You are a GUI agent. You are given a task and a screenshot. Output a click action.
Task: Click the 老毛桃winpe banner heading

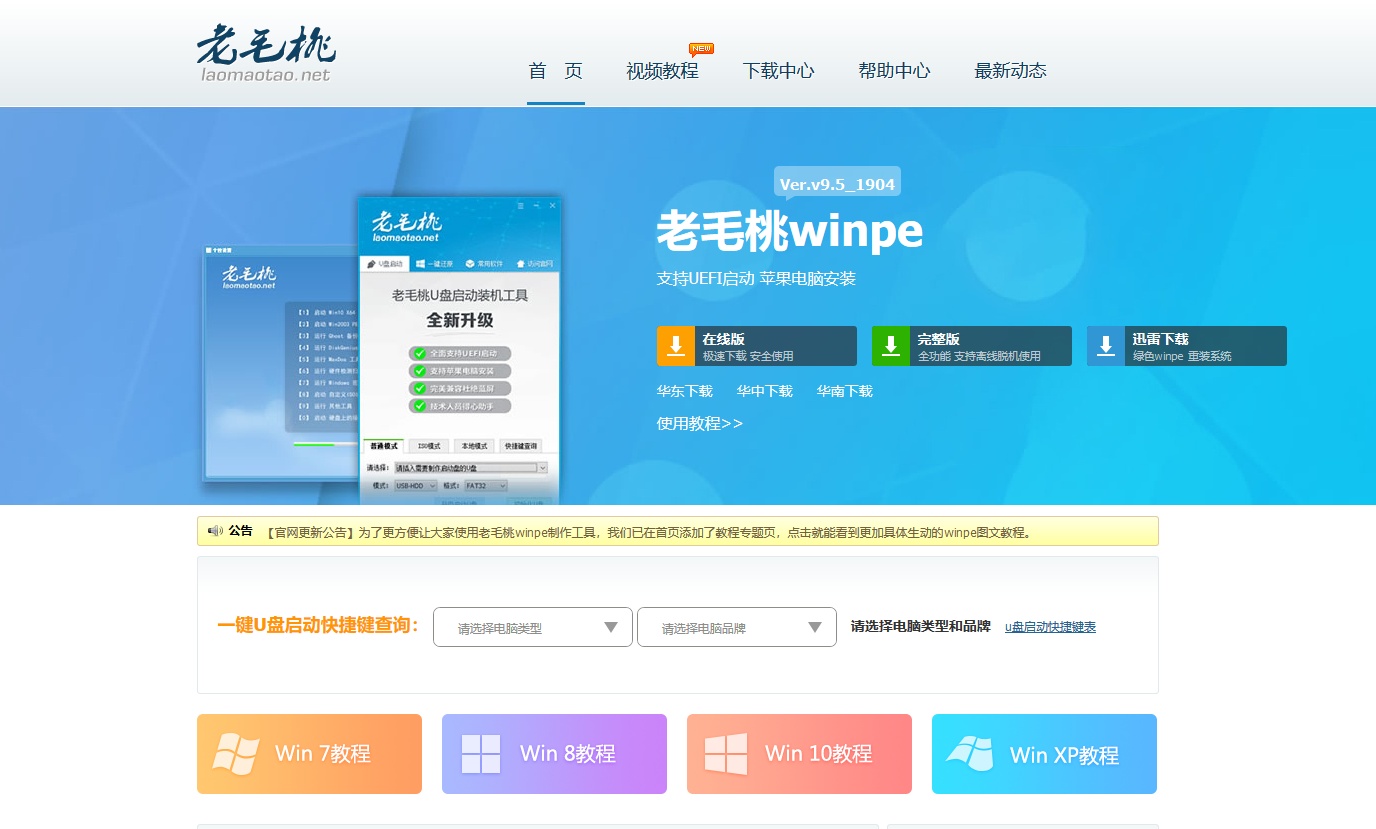[x=789, y=232]
